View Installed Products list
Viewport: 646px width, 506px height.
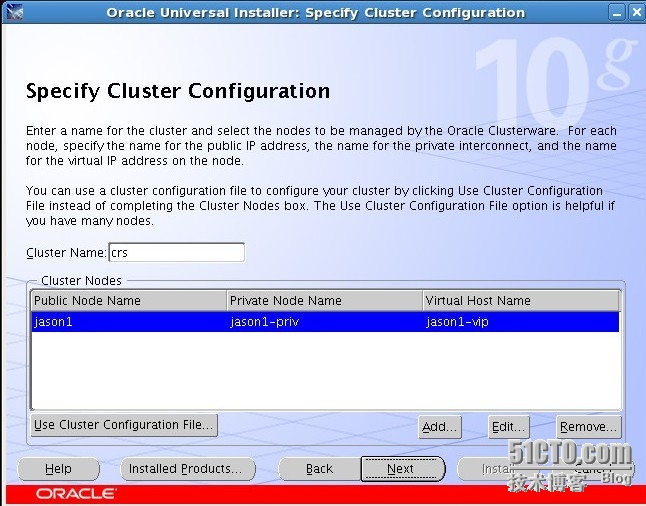(x=188, y=469)
